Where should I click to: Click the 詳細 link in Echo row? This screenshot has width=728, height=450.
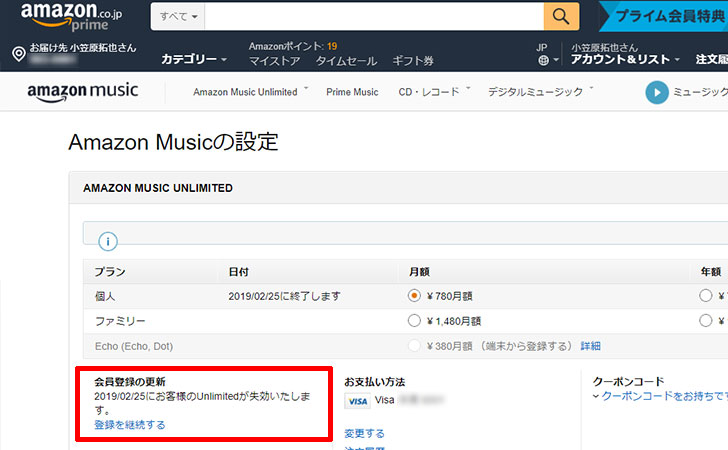[591, 346]
